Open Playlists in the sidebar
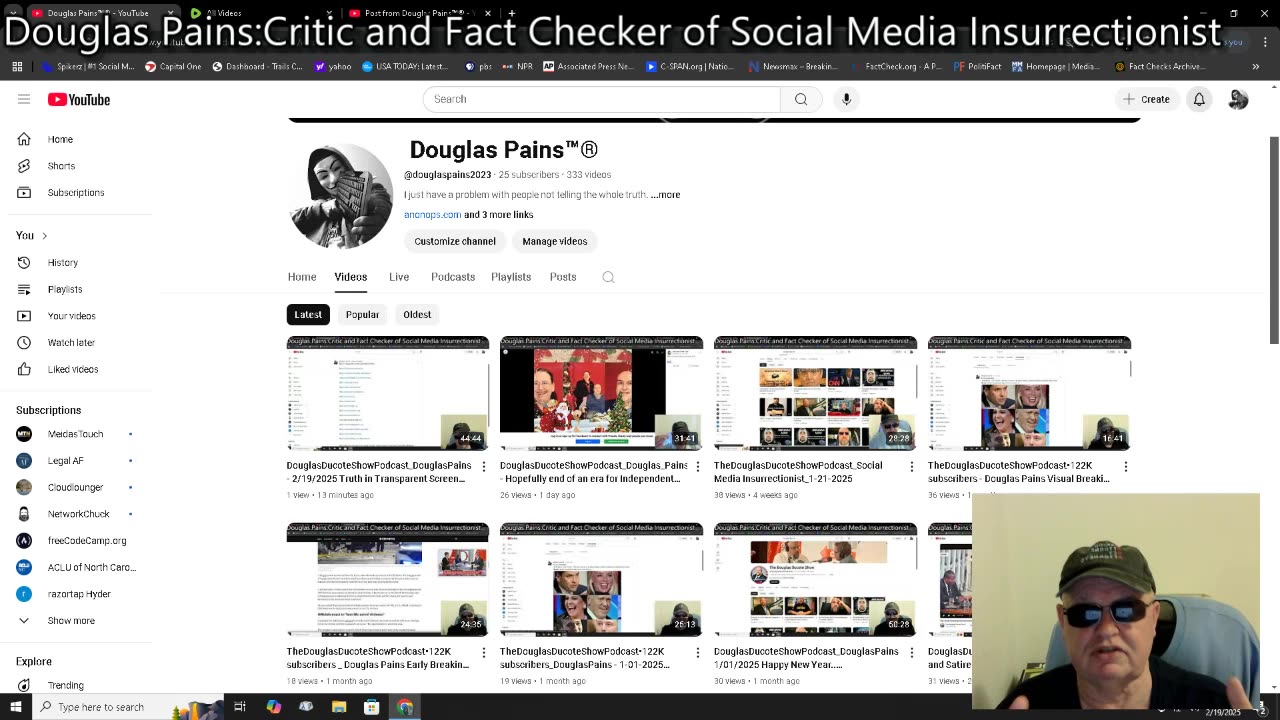This screenshot has width=1280, height=720. coord(78,289)
